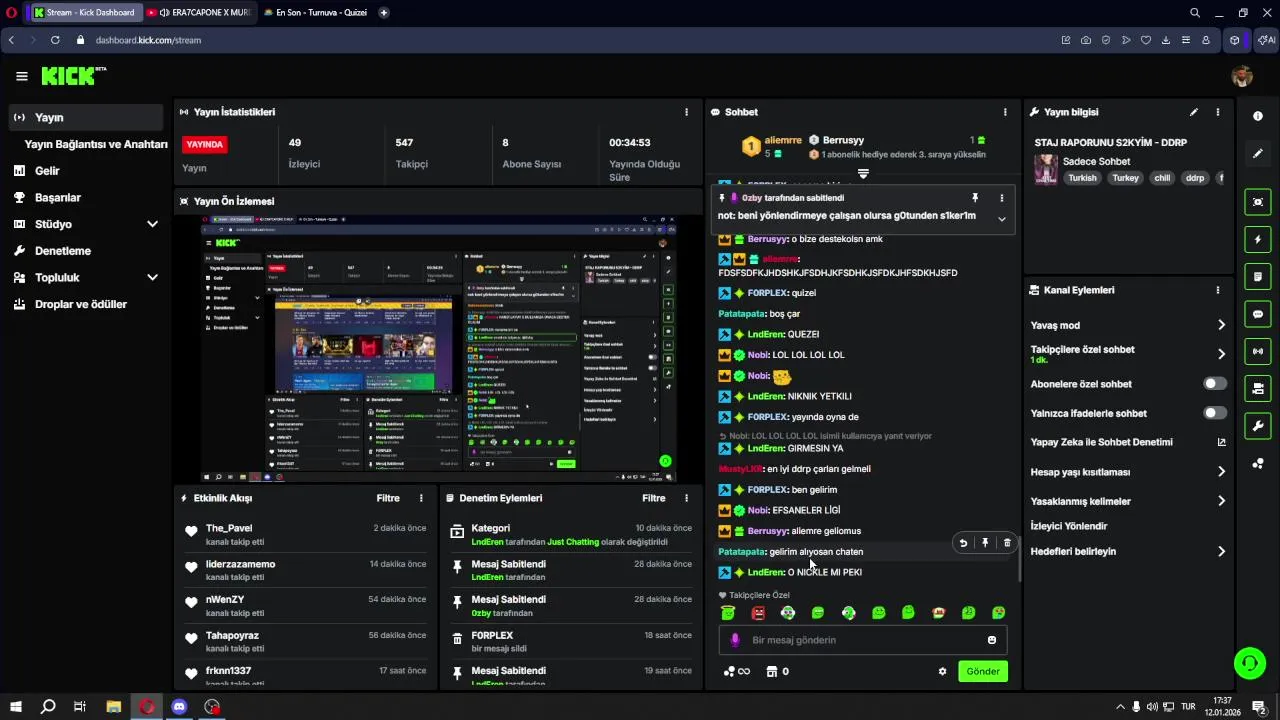
Task: Collapse the chat leaderboard handle
Action: point(863,174)
